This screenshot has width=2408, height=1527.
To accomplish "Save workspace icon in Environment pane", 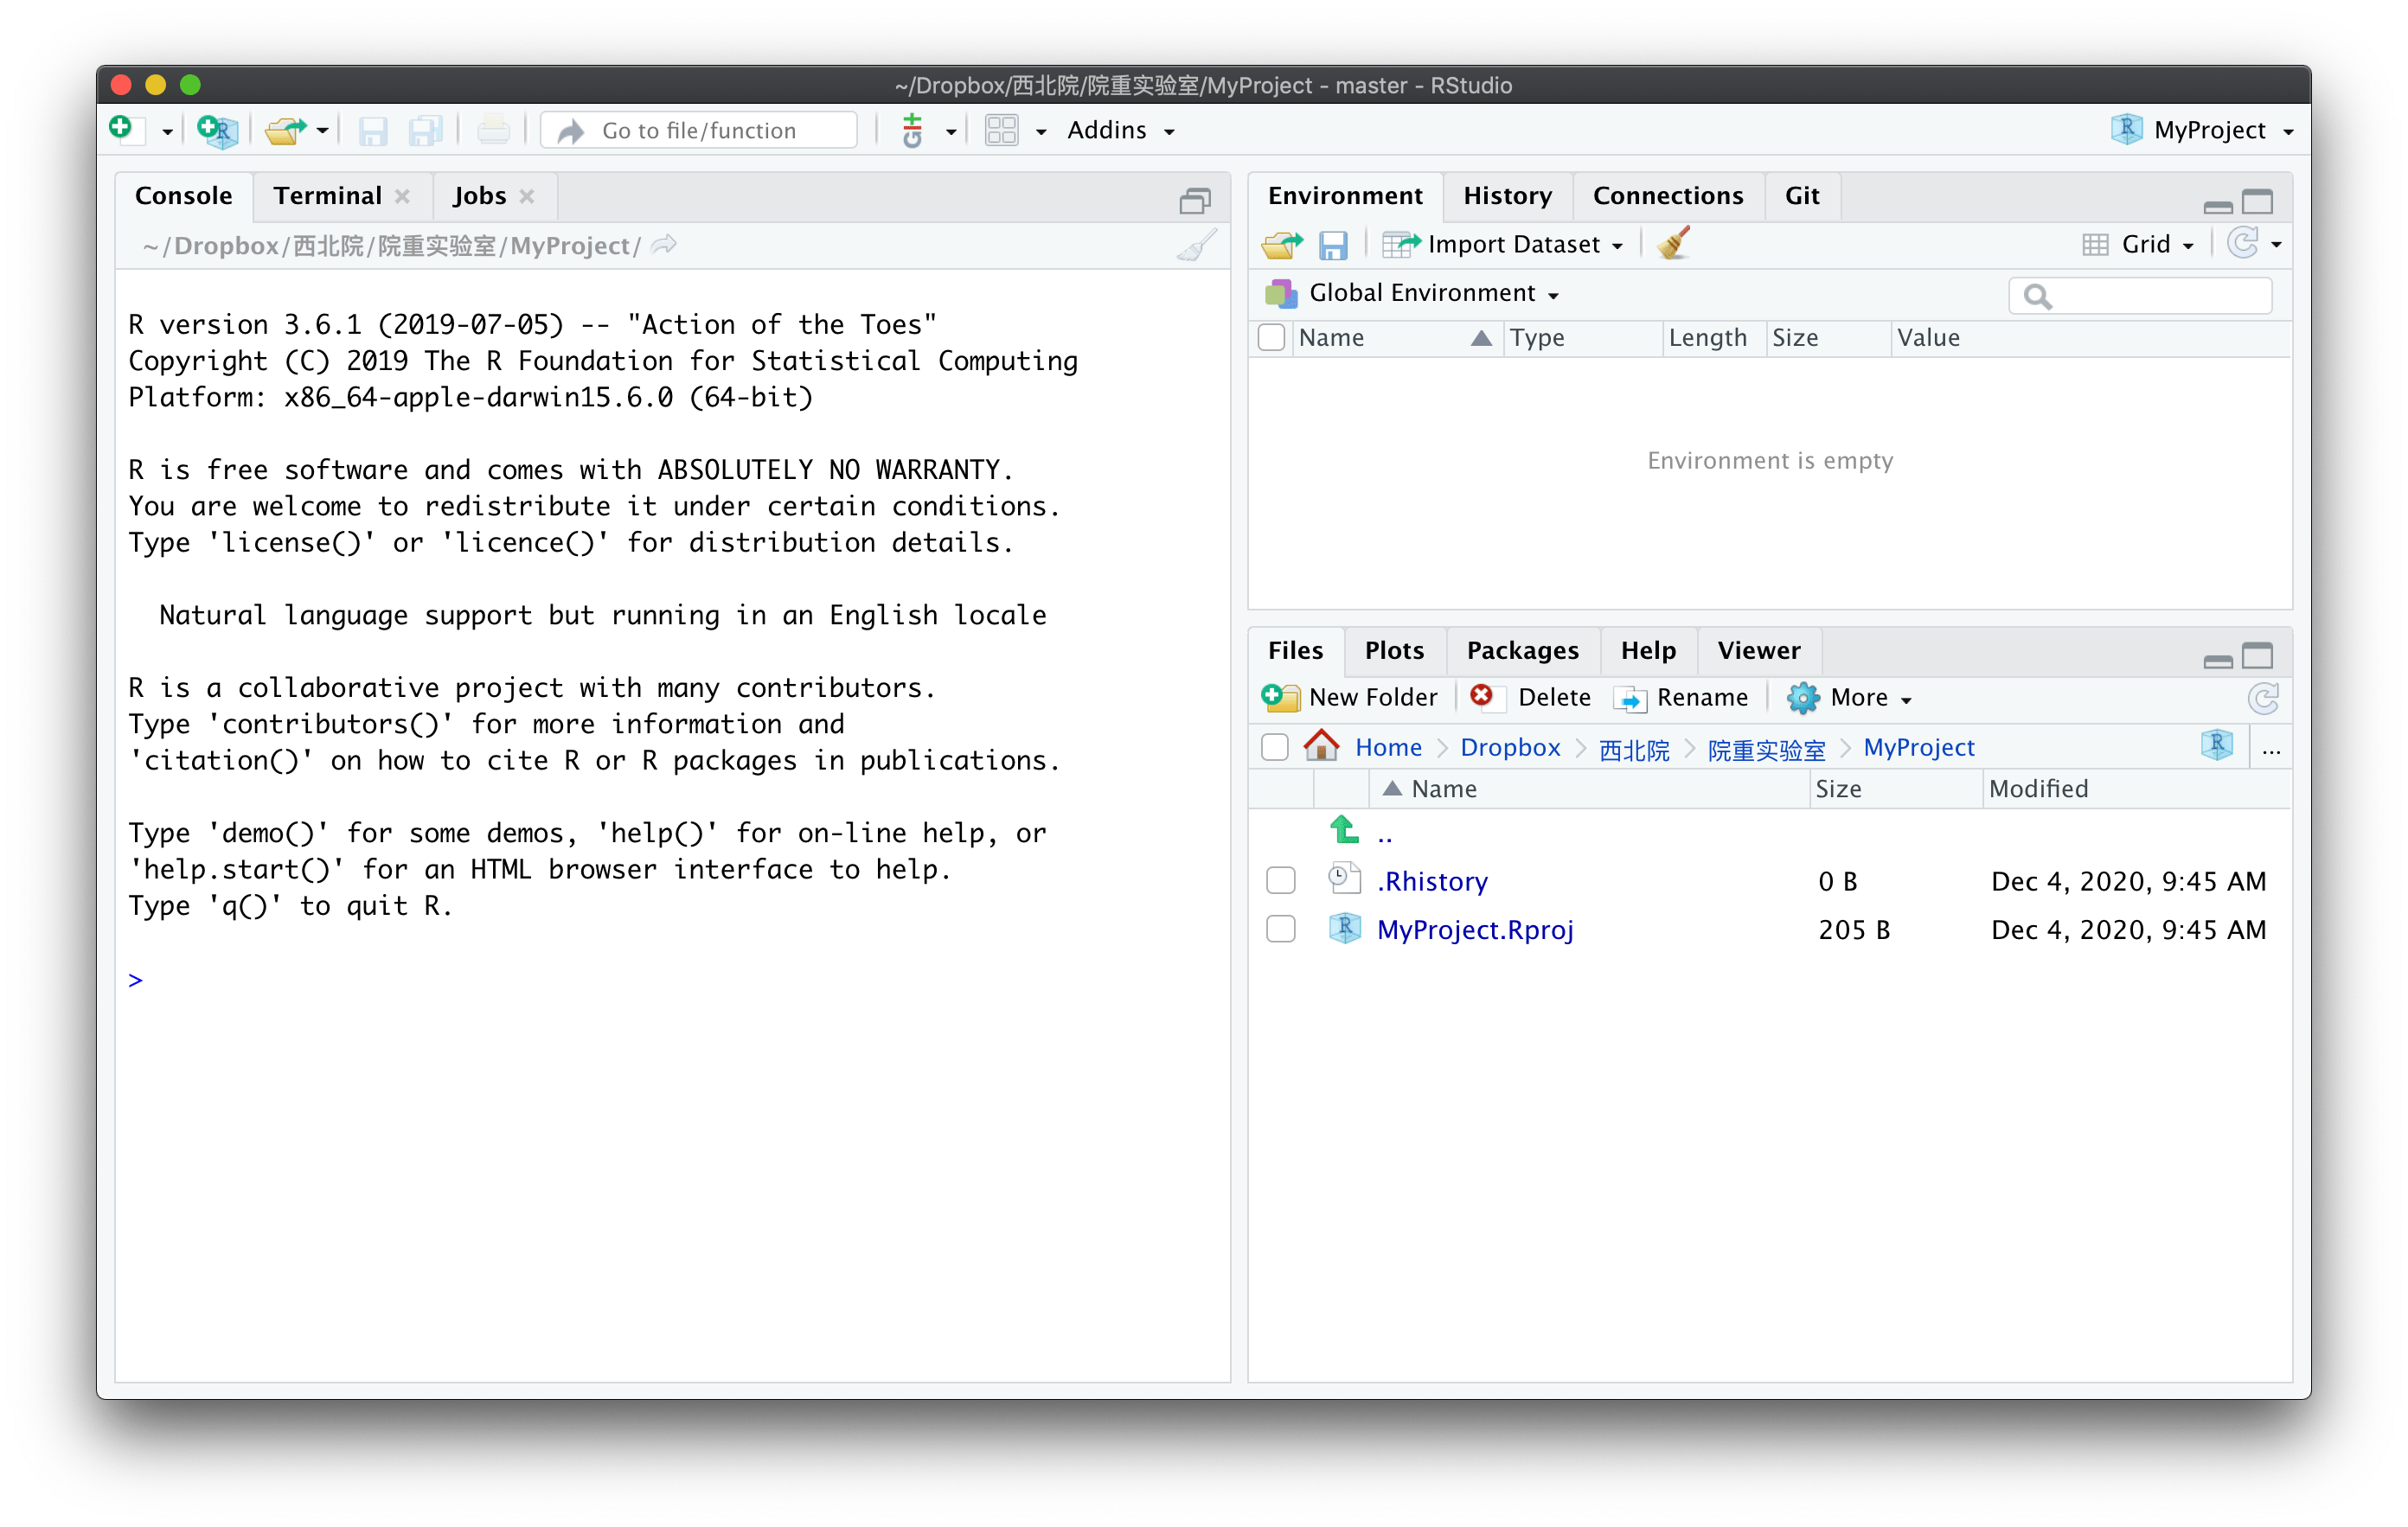I will (x=1333, y=245).
